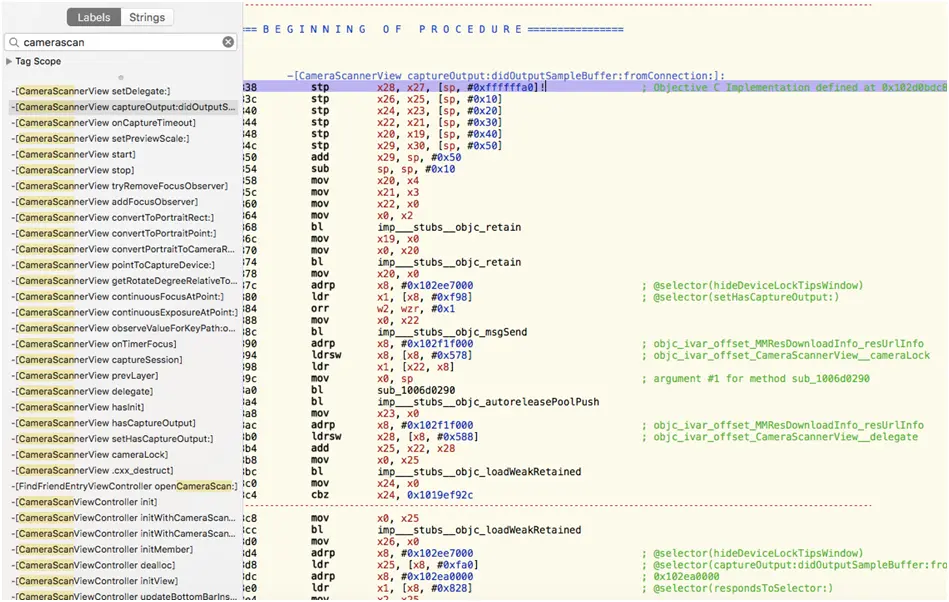Expand the Tag Scope section

point(9,62)
